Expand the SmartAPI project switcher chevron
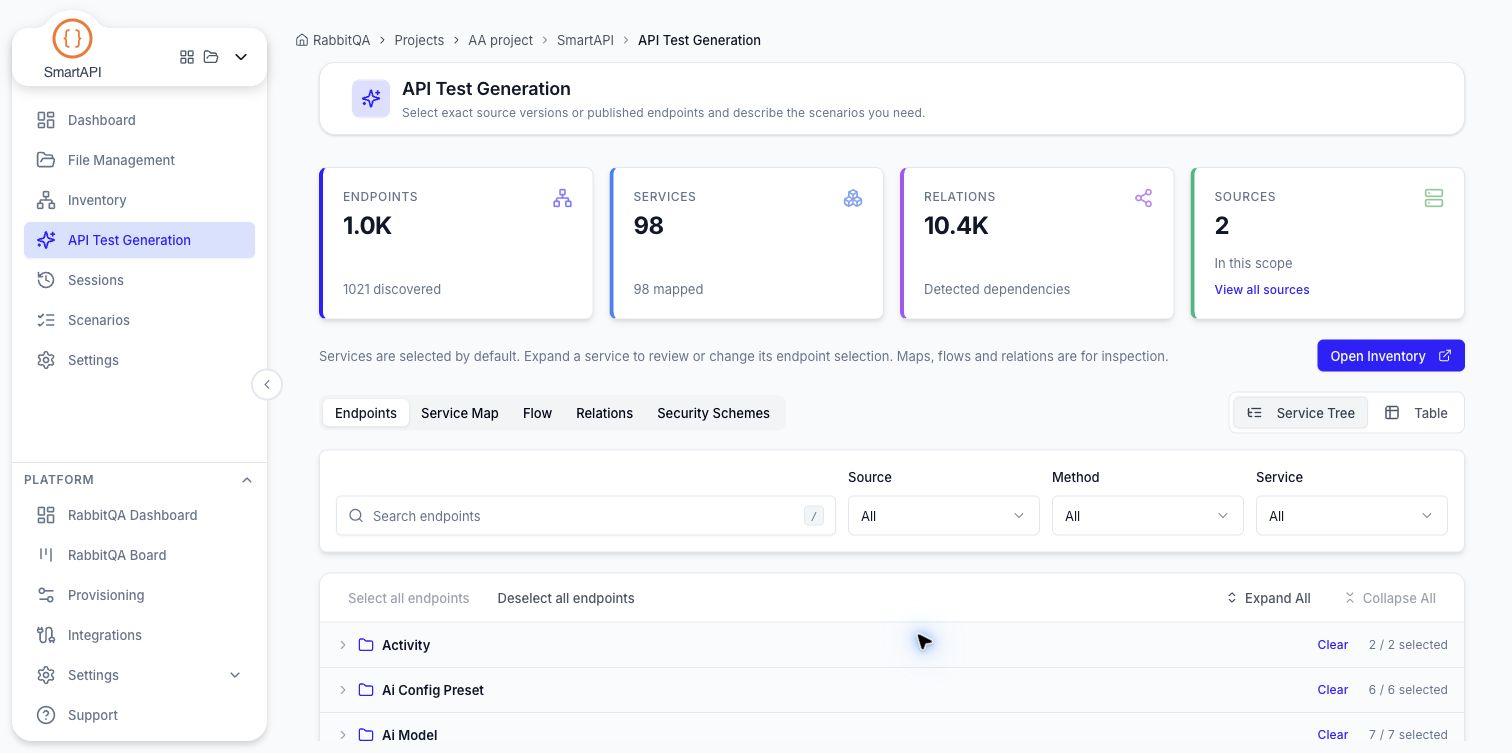 [241, 57]
